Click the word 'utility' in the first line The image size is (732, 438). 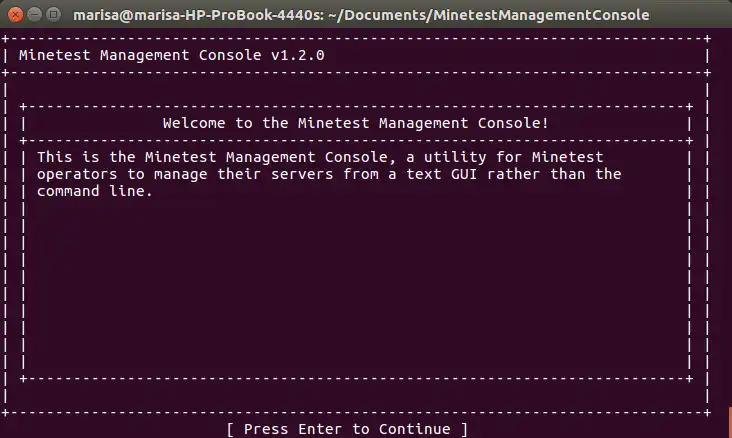click(455, 157)
